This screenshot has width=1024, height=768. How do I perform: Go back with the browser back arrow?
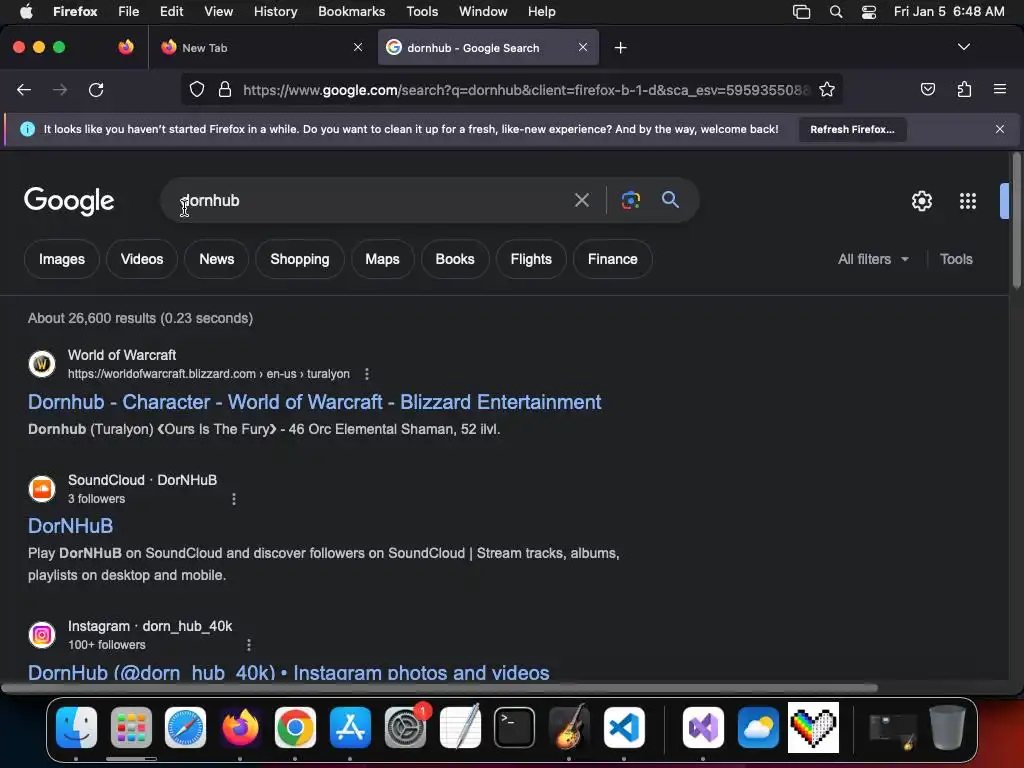(24, 89)
